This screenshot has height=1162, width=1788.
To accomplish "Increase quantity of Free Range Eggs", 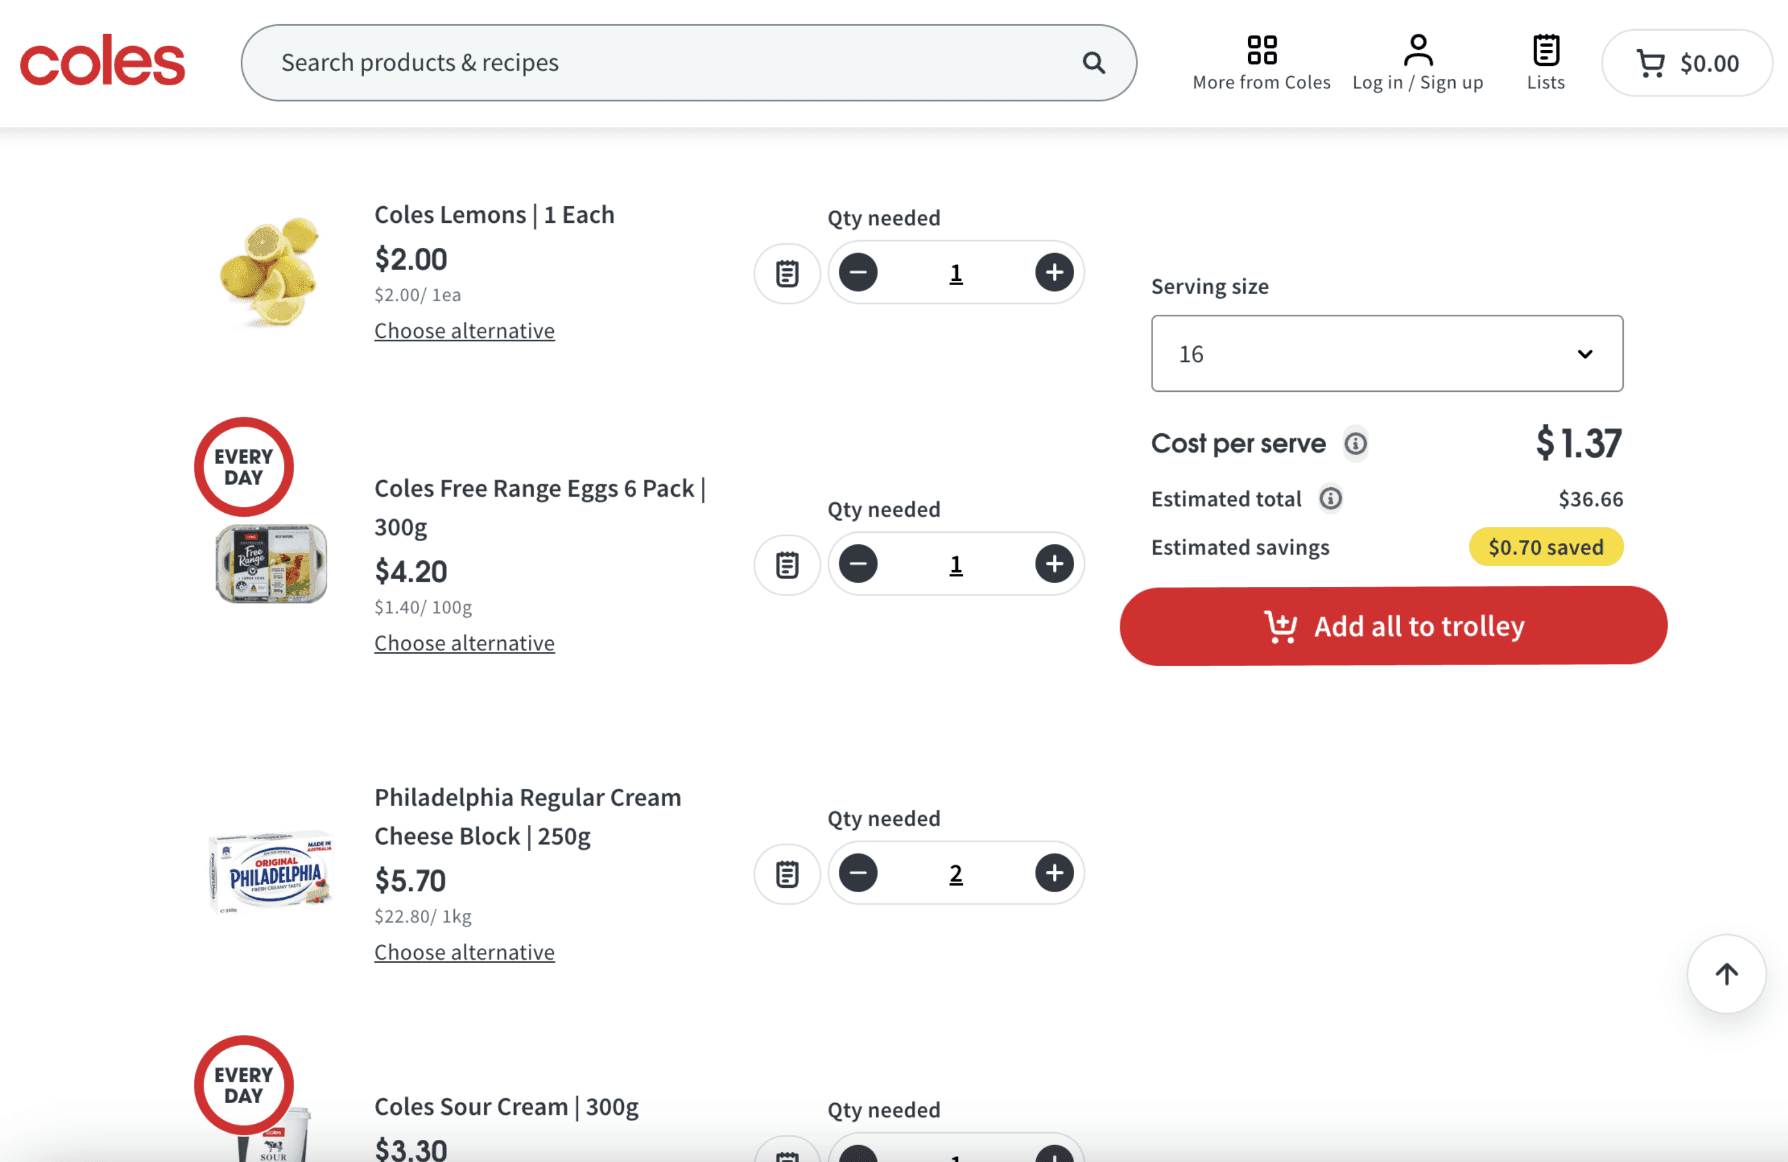I will click(1054, 564).
